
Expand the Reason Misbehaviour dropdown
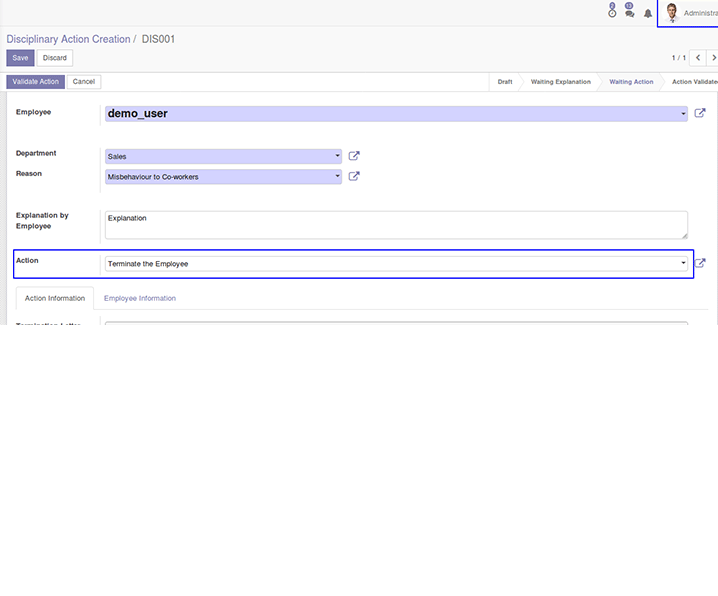(337, 176)
